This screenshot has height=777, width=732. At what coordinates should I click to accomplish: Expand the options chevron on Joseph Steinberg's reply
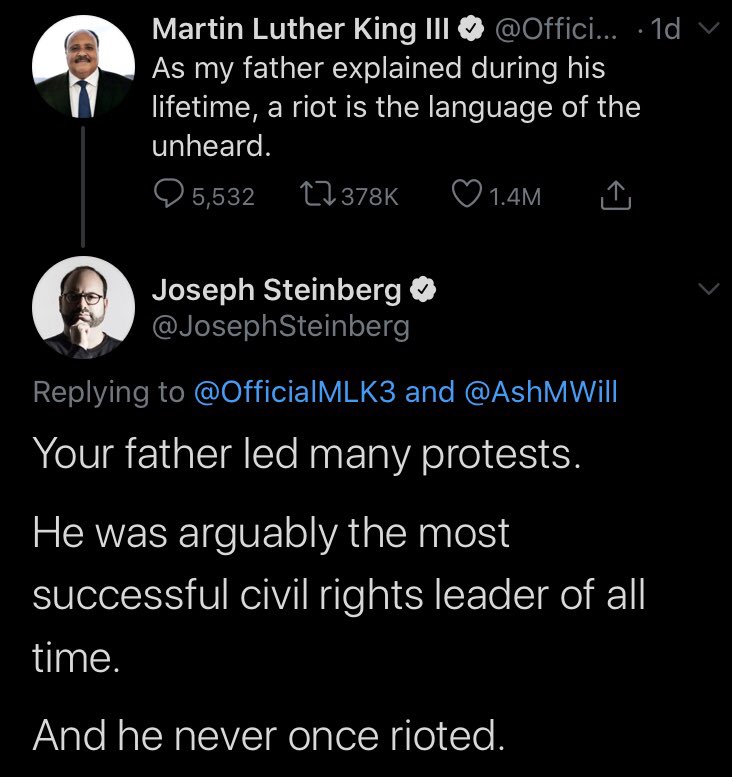[x=709, y=289]
